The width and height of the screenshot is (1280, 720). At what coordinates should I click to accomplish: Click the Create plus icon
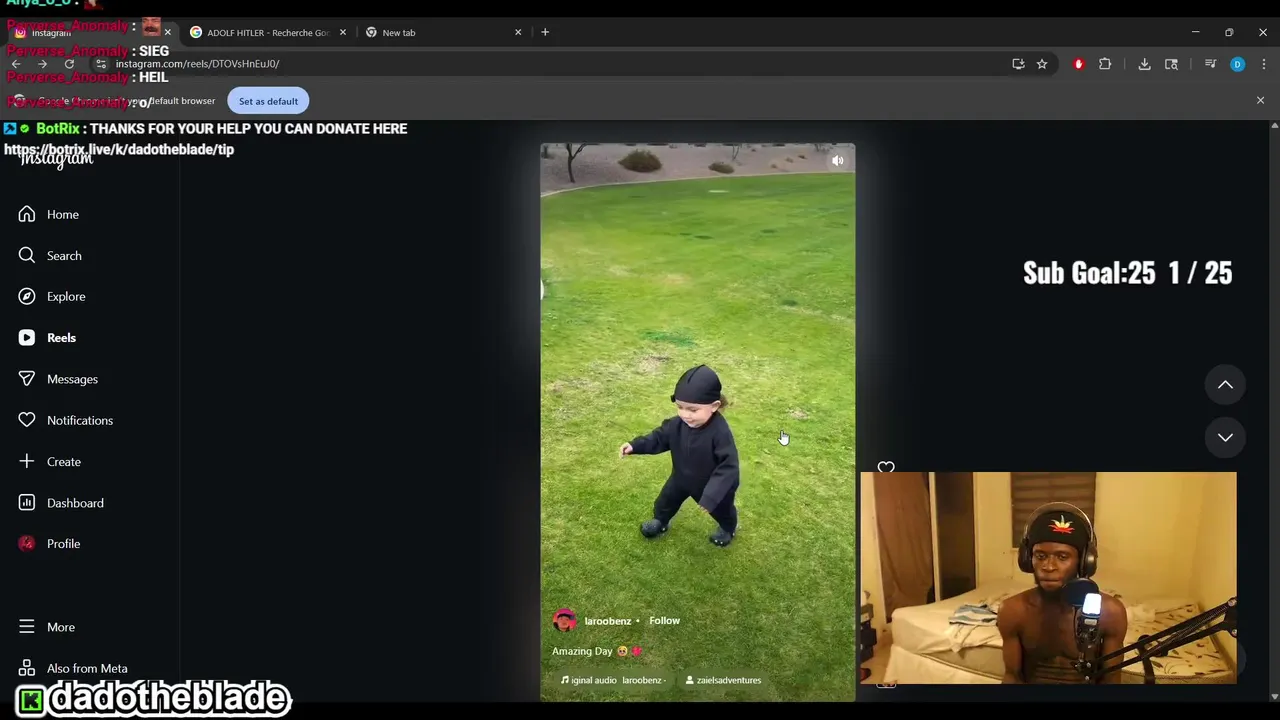point(27,461)
